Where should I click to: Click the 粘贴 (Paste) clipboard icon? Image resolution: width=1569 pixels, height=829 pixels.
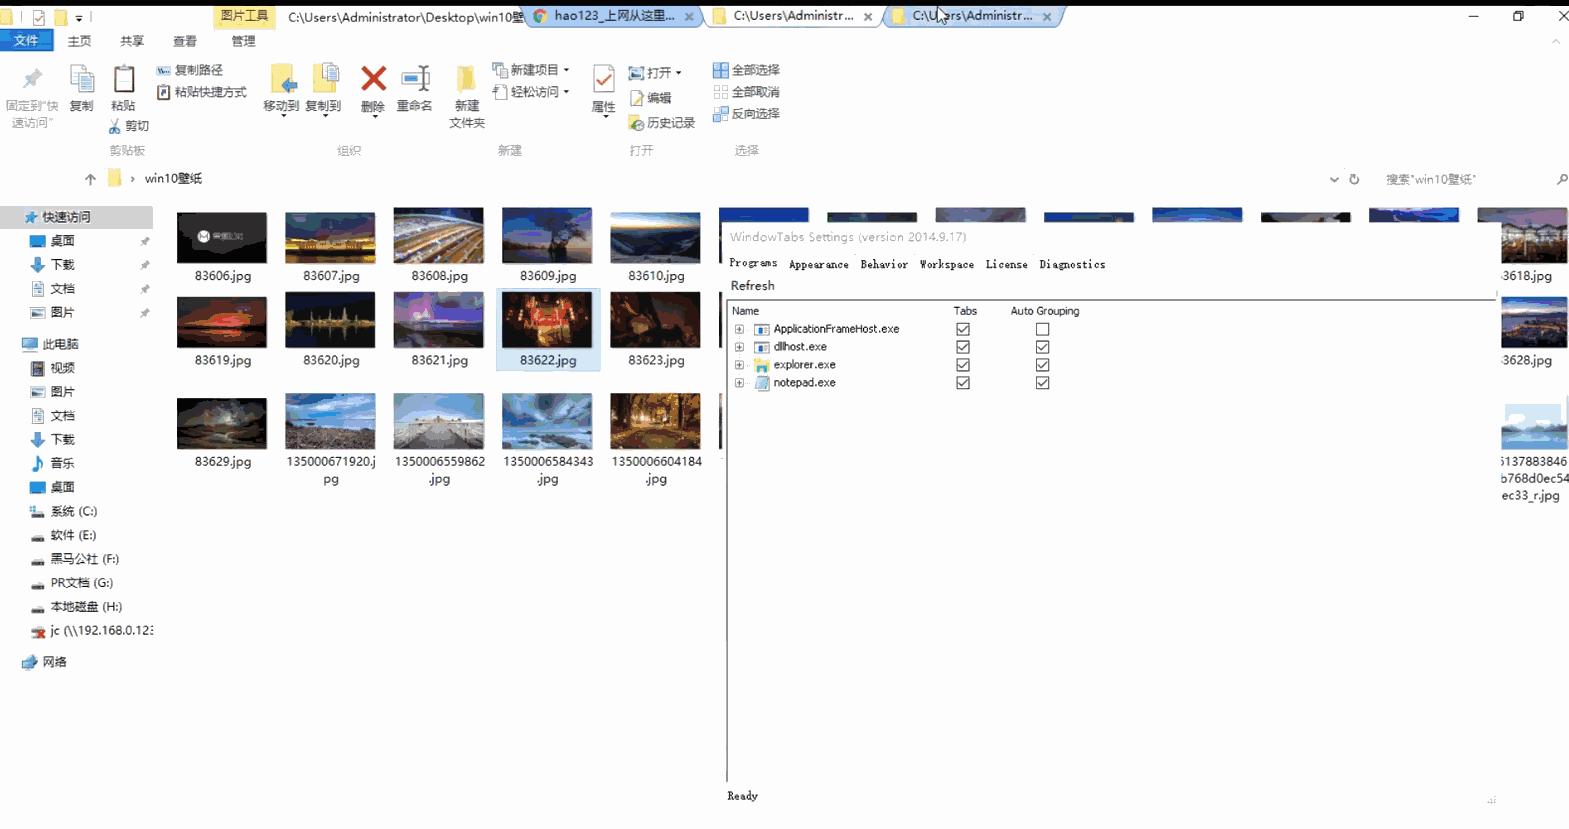click(x=124, y=79)
